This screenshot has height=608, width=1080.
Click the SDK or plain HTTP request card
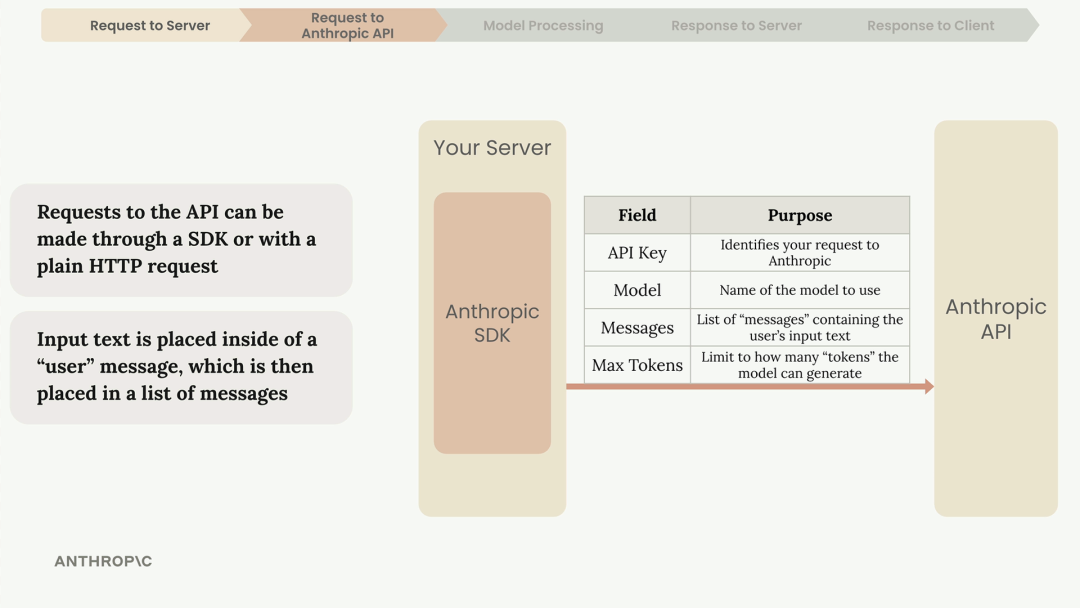point(181,240)
